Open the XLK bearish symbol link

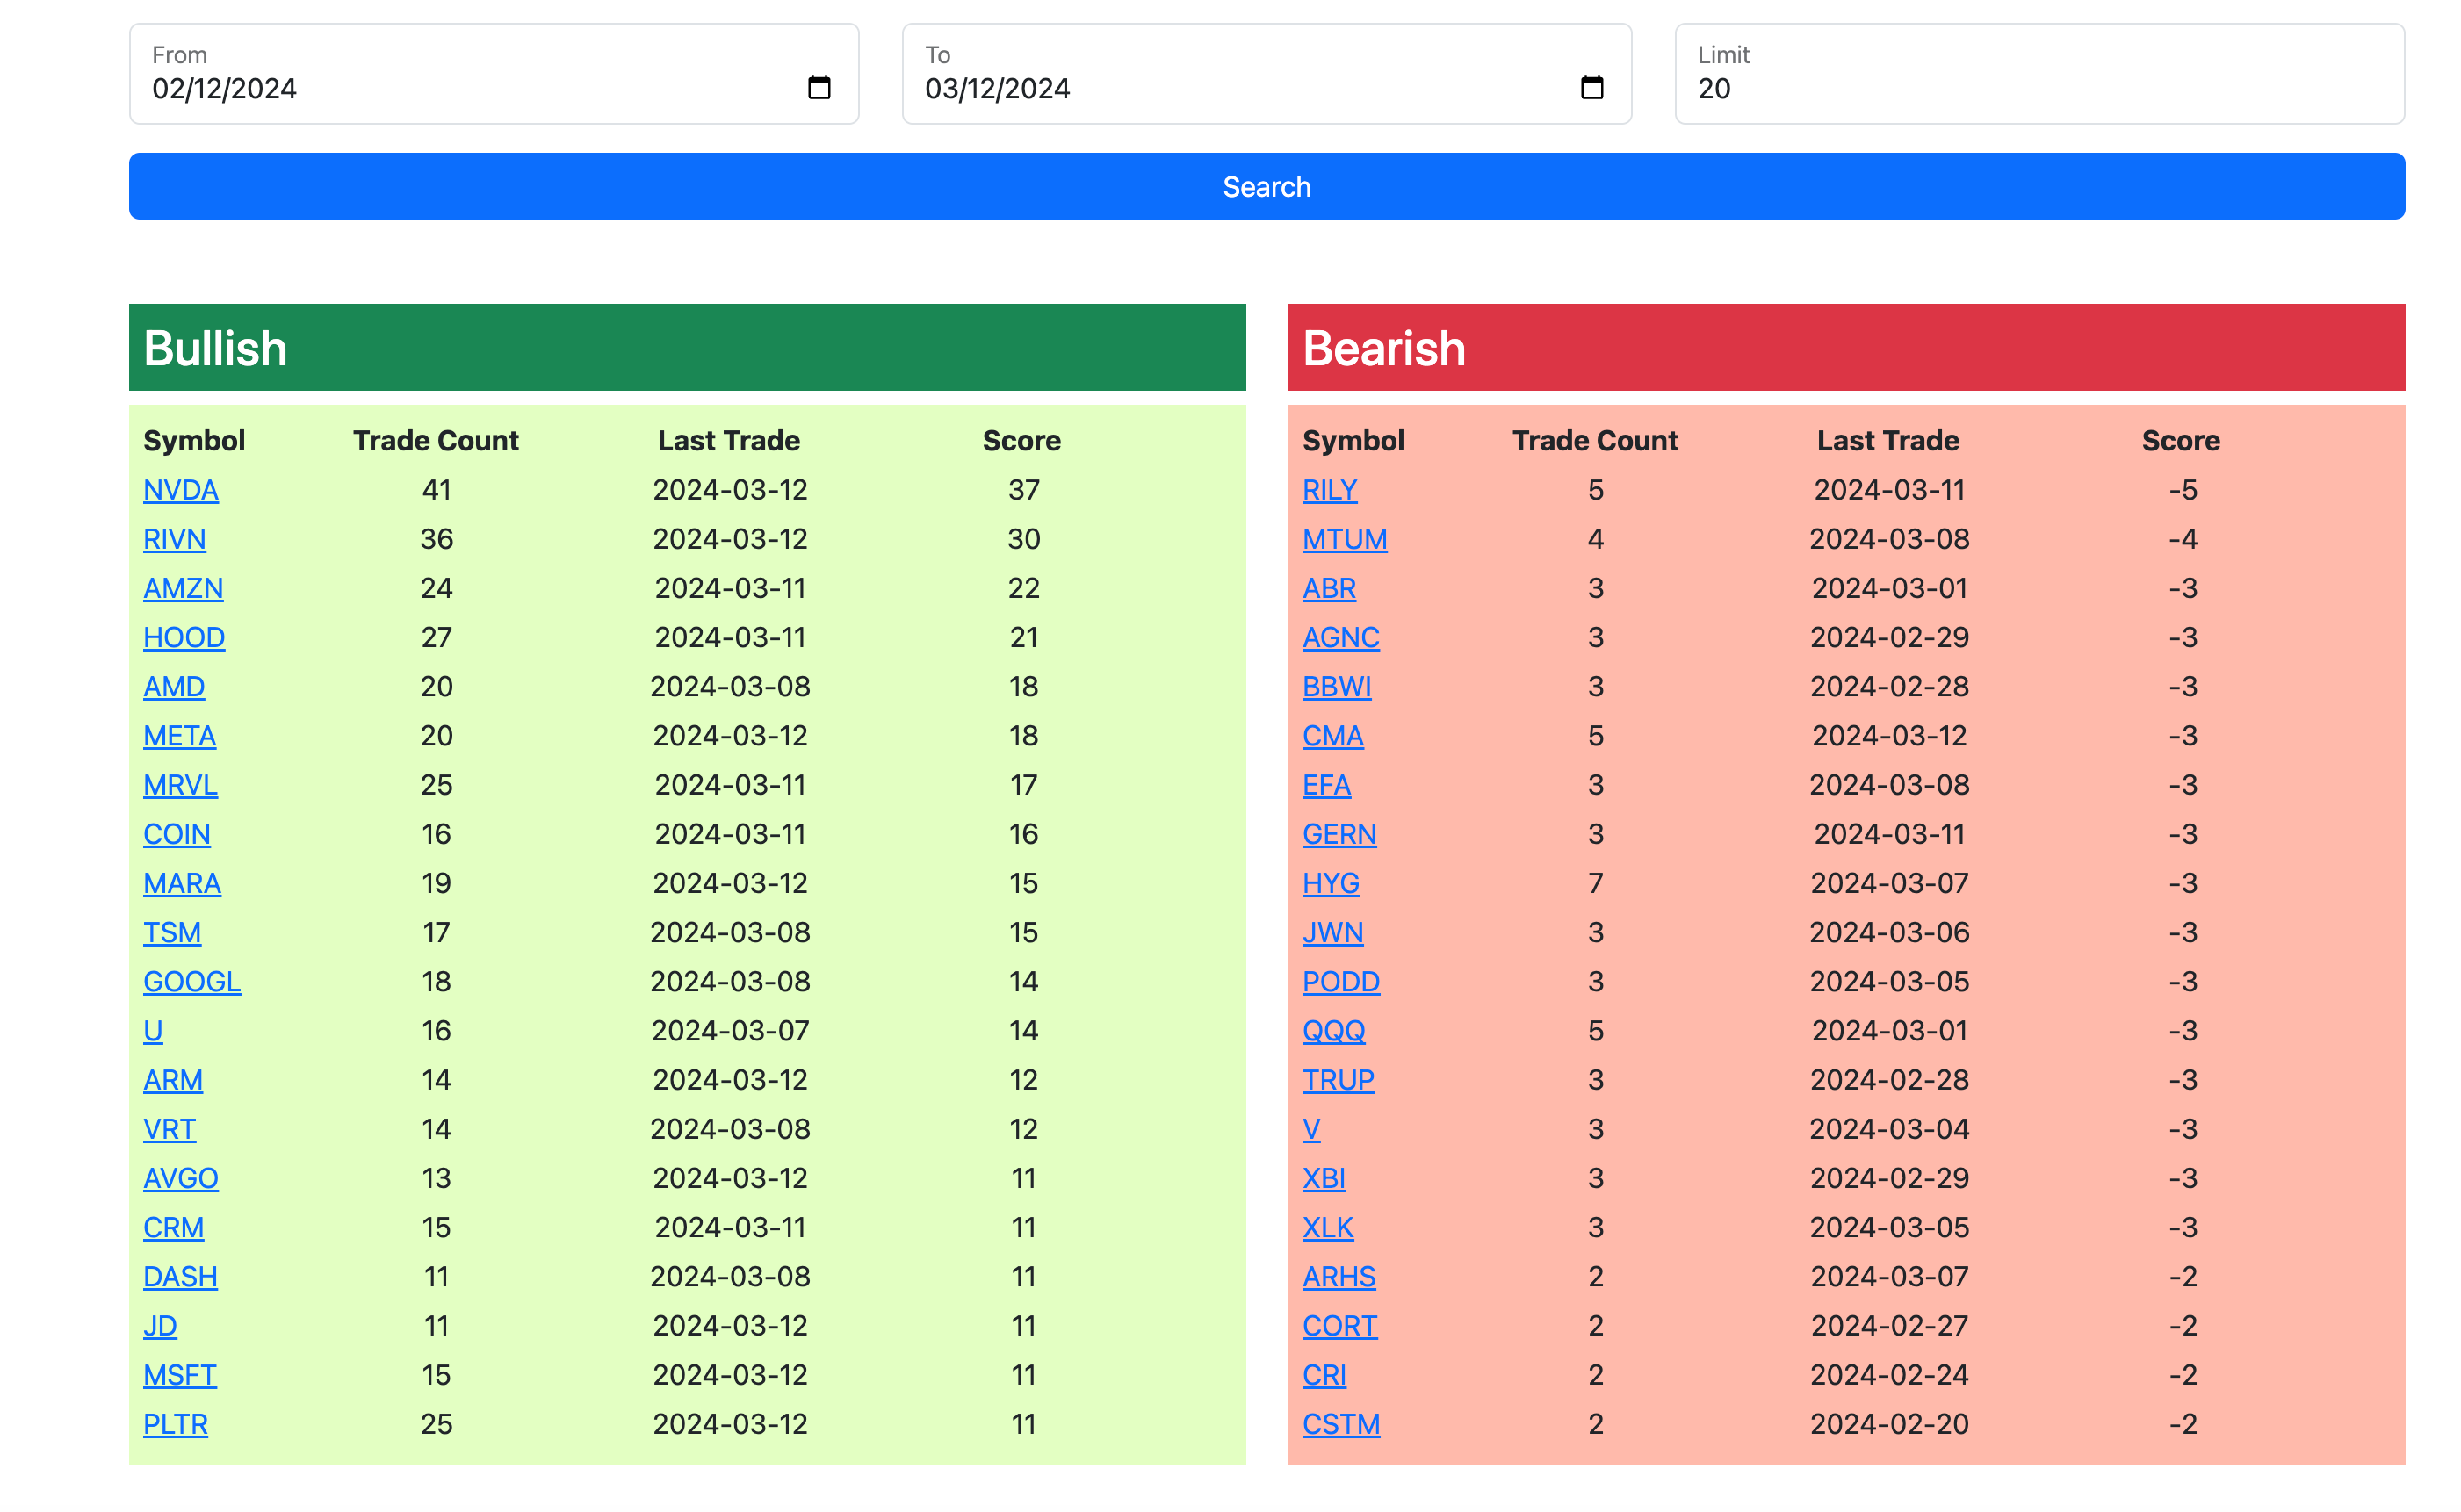[x=1328, y=1227]
